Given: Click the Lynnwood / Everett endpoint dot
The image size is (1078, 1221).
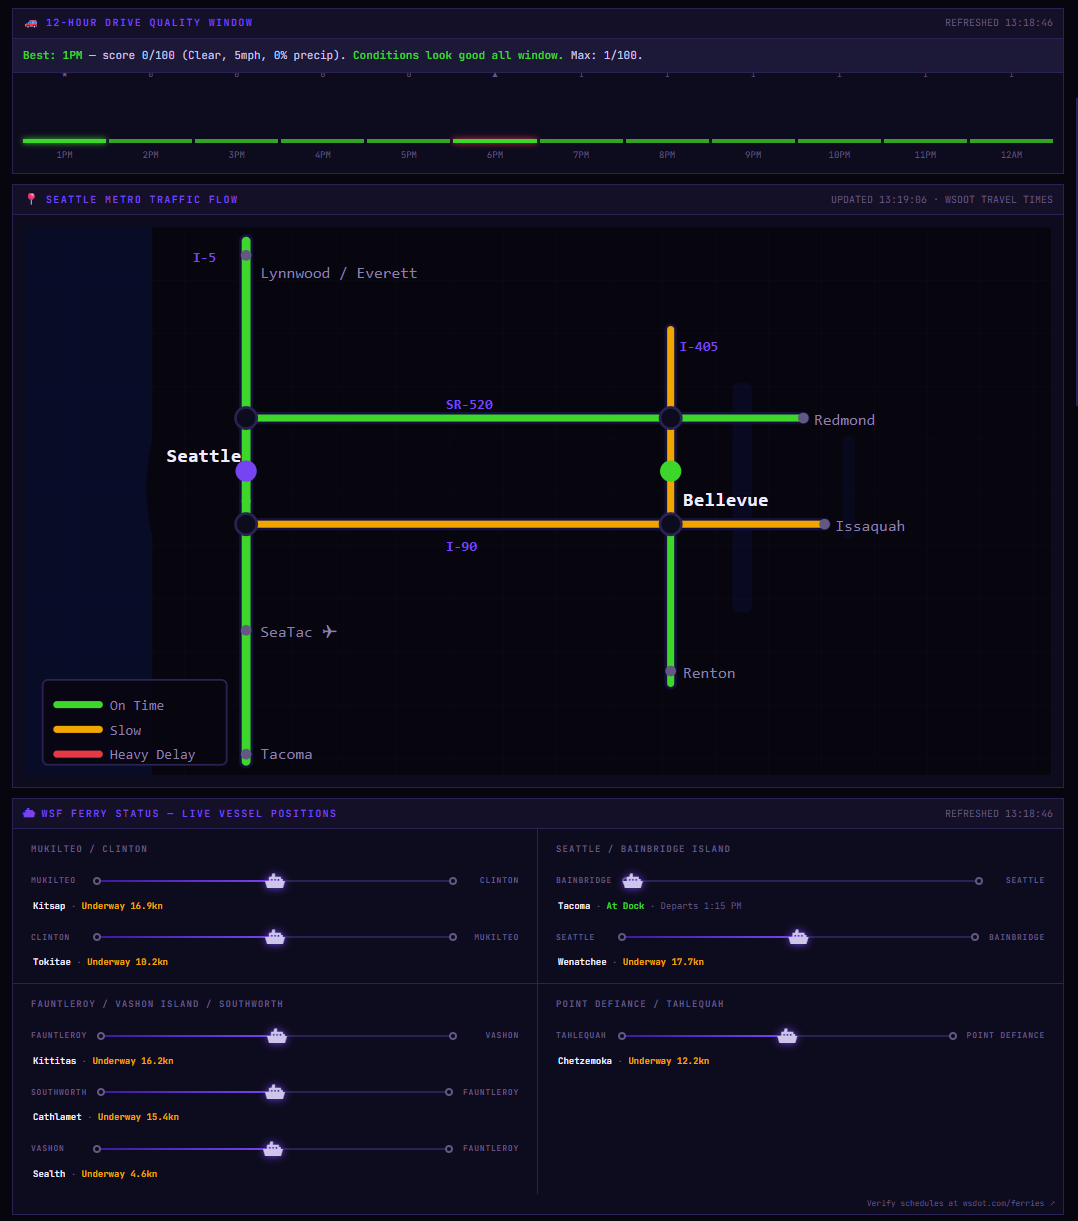Looking at the screenshot, I should pyautogui.click(x=246, y=256).
